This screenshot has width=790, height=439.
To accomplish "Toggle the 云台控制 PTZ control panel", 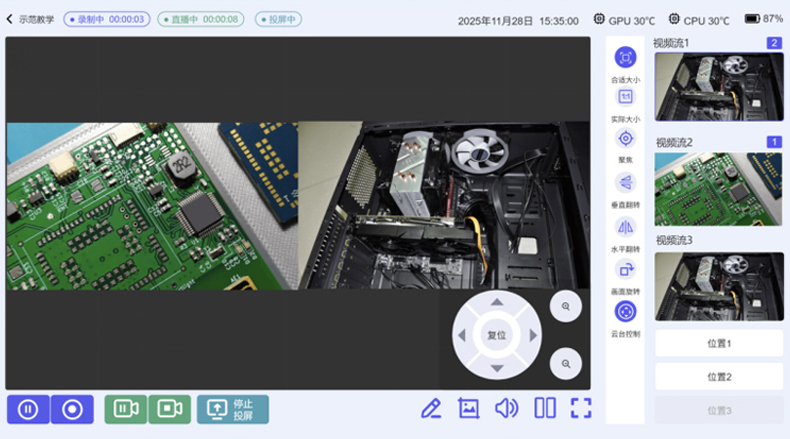I will pyautogui.click(x=625, y=312).
